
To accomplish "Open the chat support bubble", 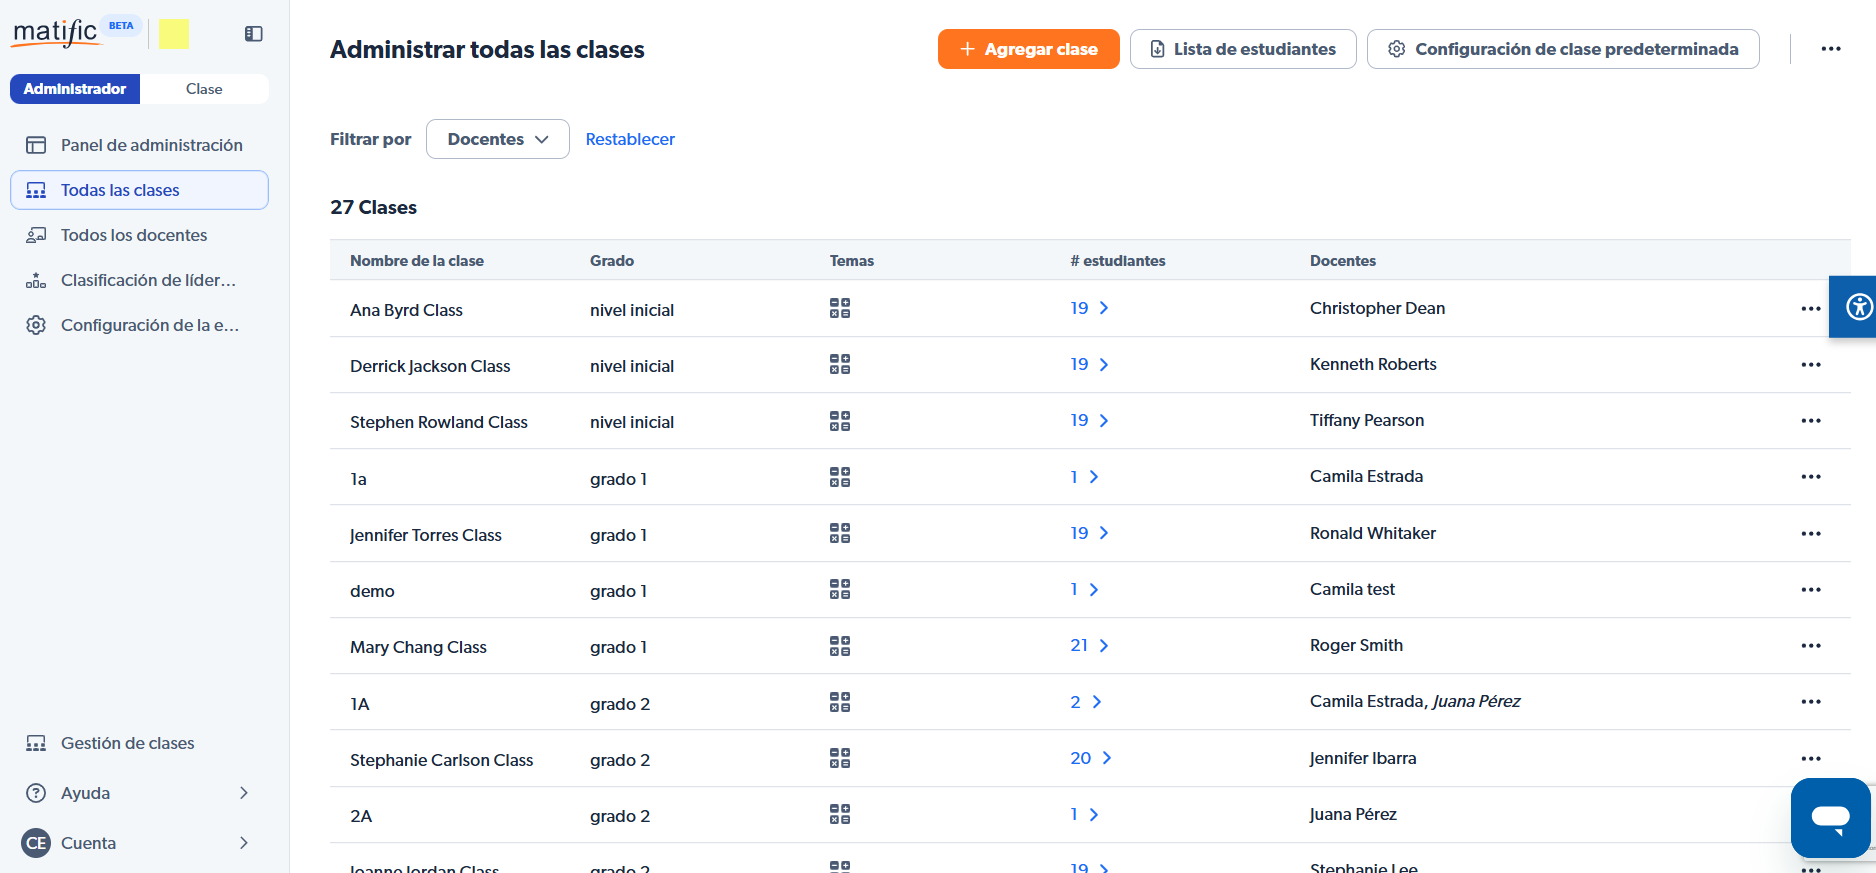I will [1830, 817].
